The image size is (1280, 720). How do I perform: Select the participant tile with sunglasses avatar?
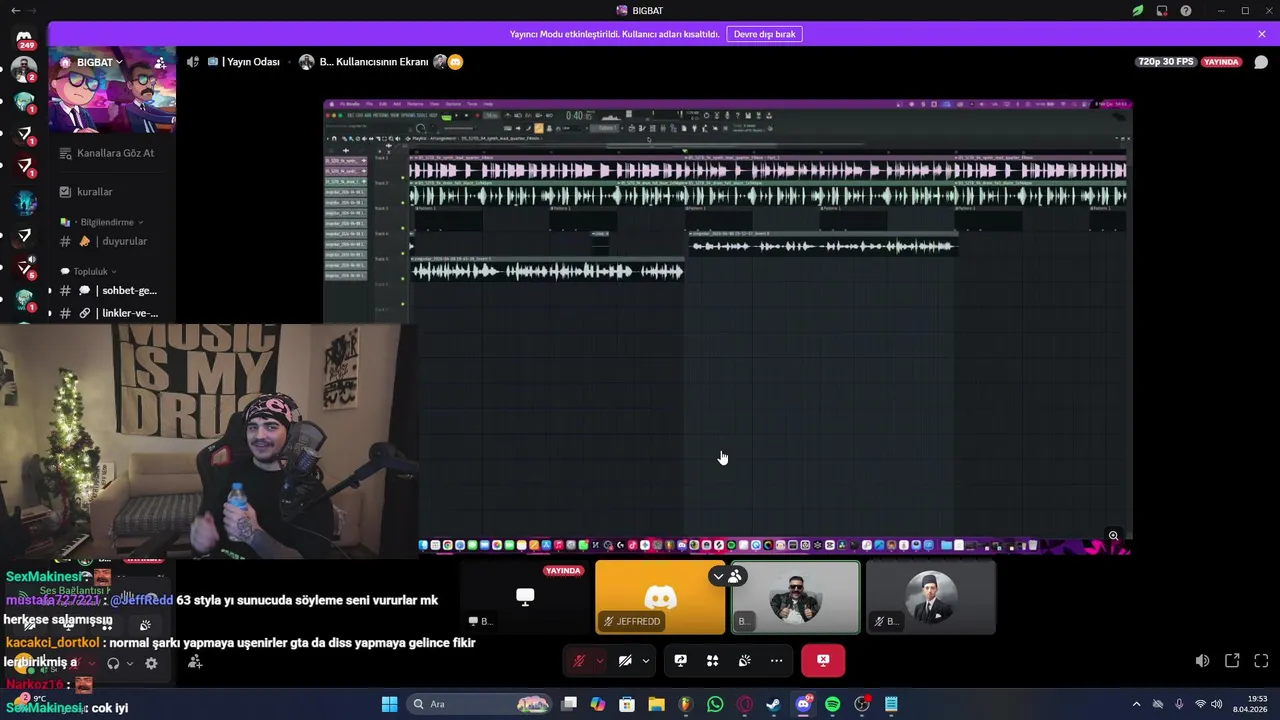point(795,597)
